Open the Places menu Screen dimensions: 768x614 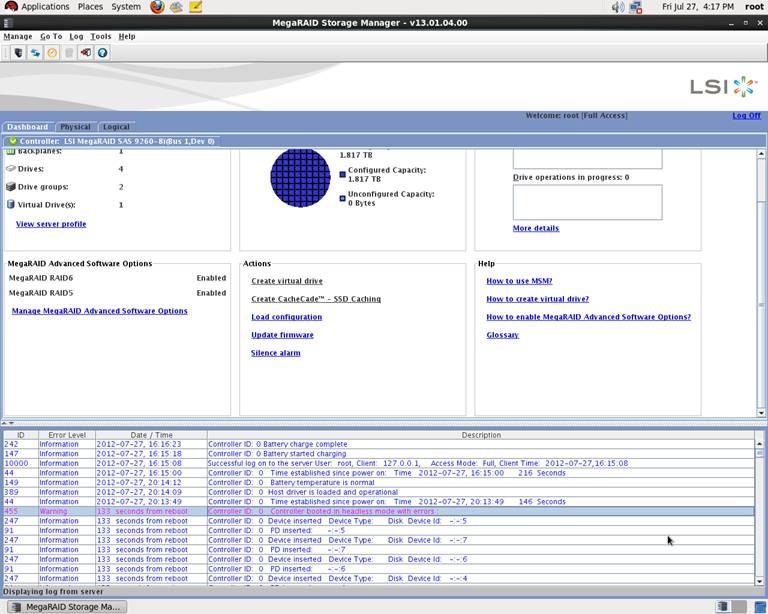[x=90, y=7]
